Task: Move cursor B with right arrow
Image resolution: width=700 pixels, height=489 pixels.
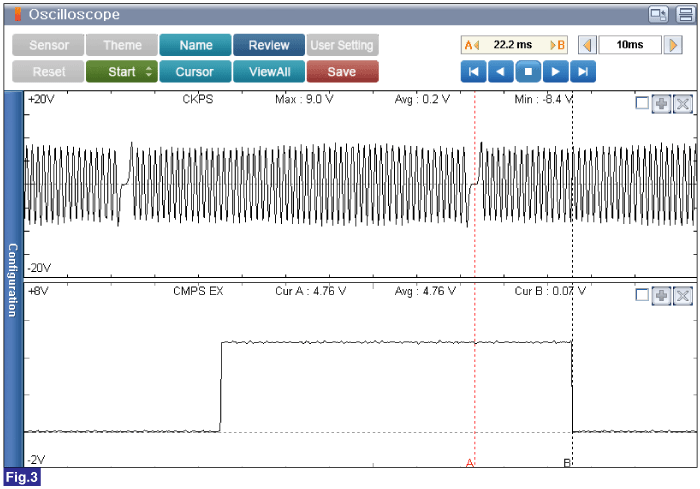Action: click(558, 45)
